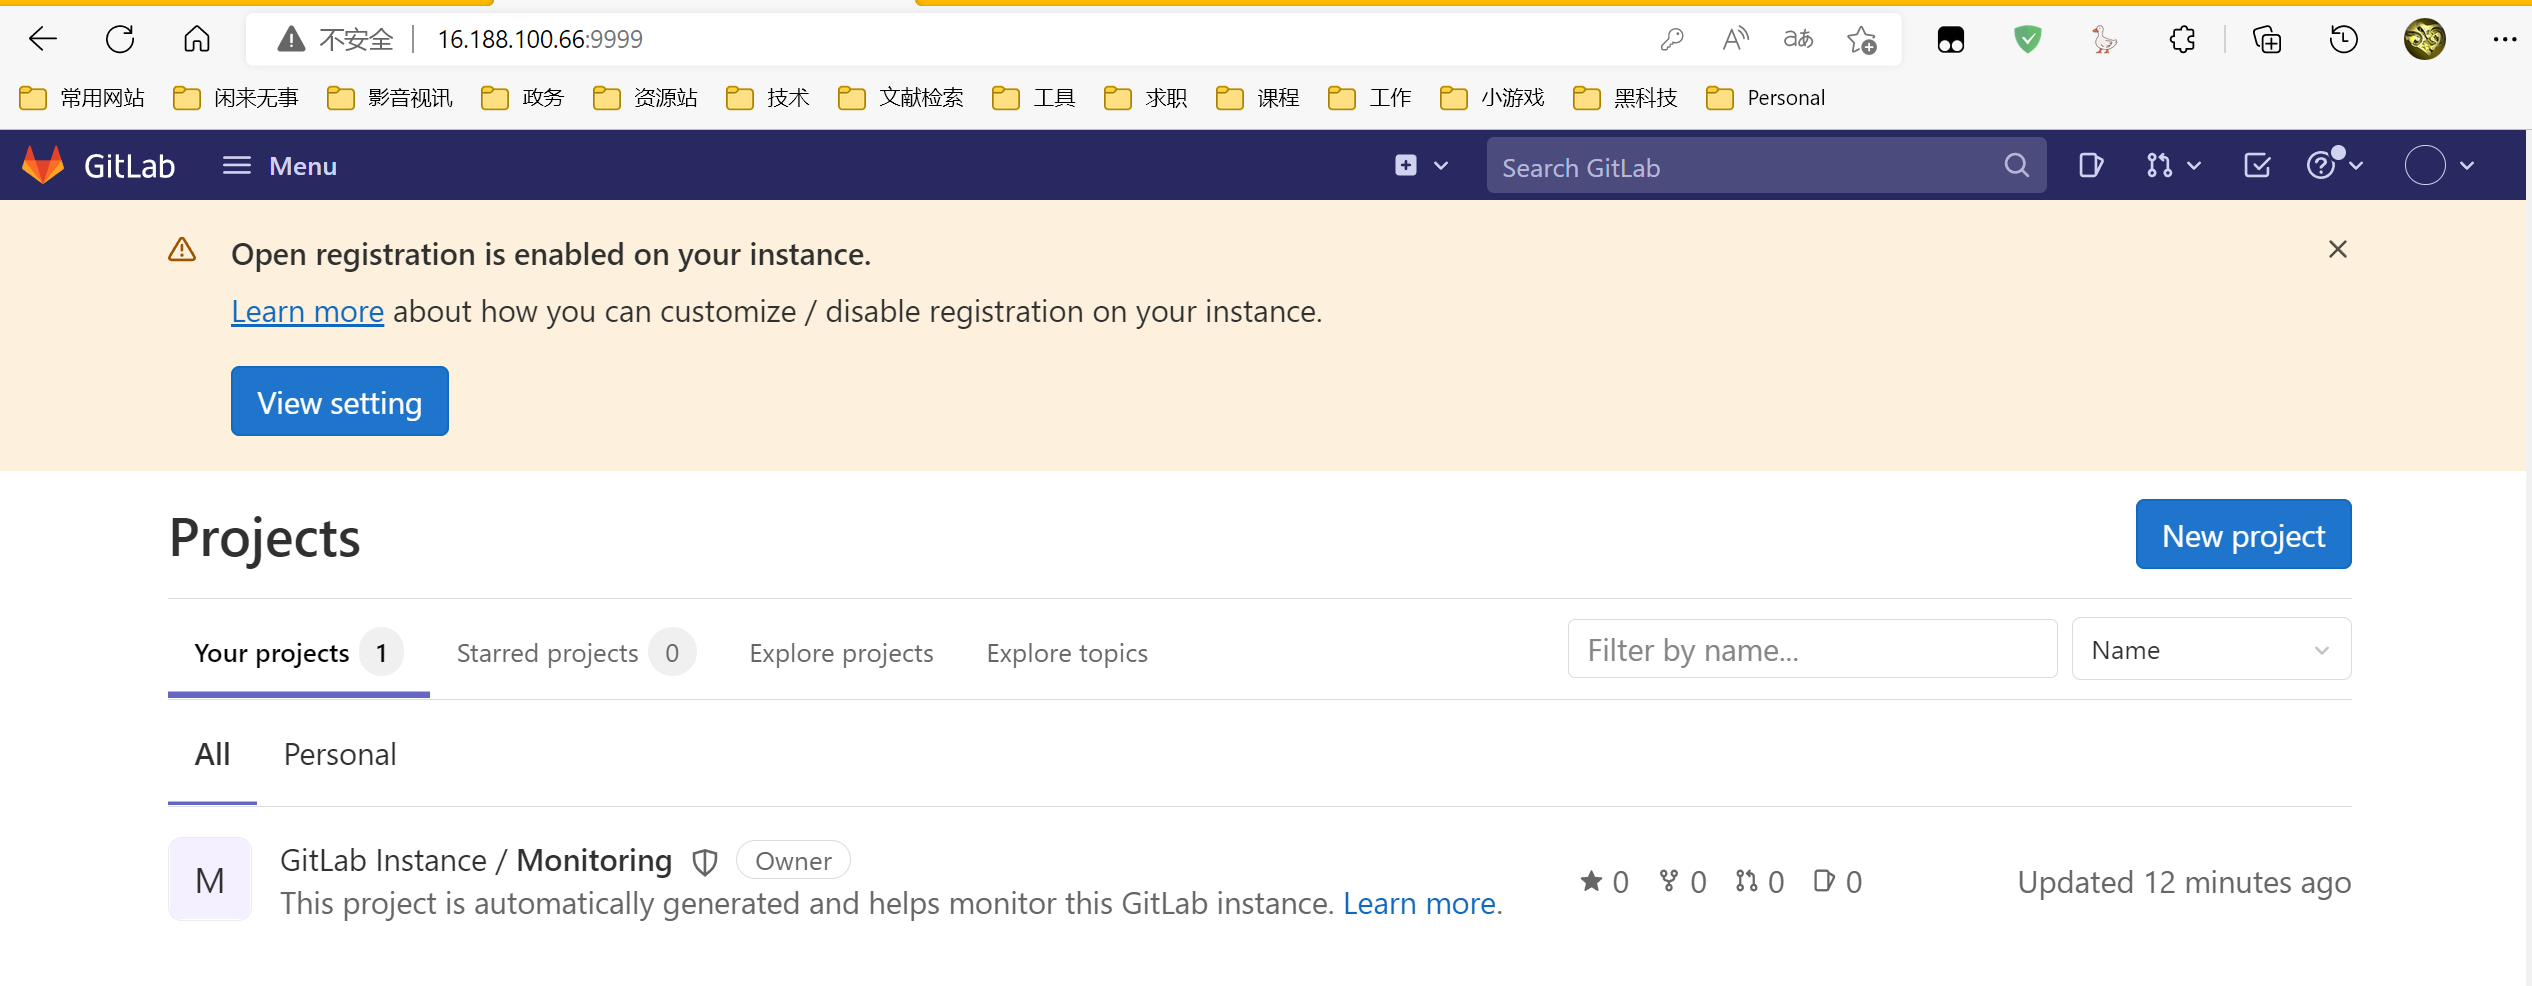2532x986 pixels.
Task: Click the Owner badge on Monitoring project
Action: click(x=793, y=860)
